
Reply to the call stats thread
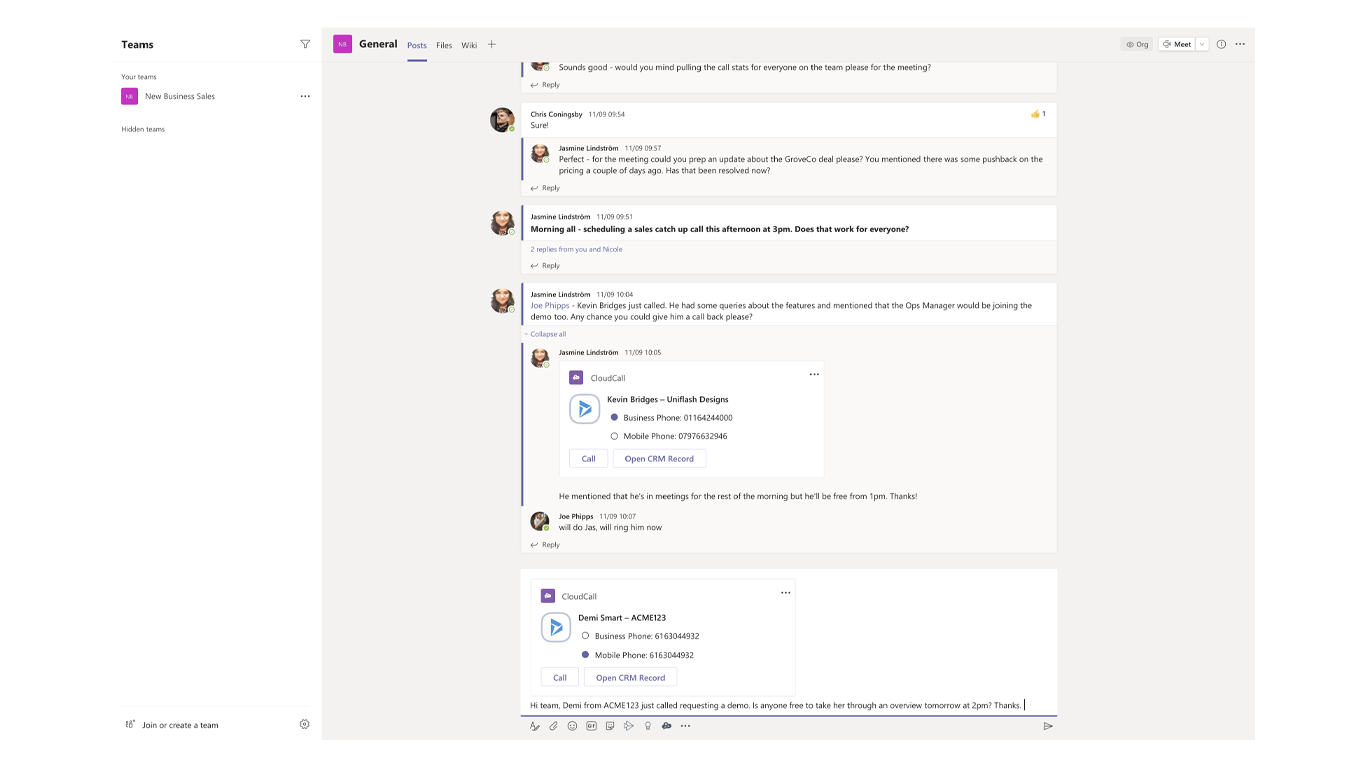tap(545, 85)
